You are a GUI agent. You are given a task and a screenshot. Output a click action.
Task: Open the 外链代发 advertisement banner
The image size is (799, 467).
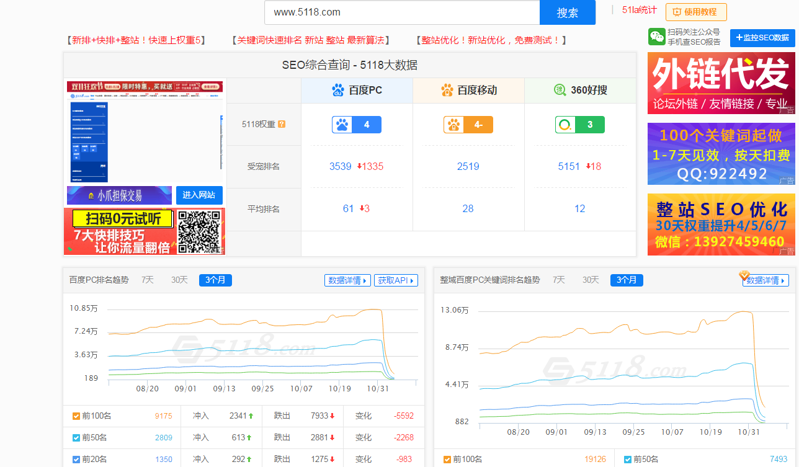coord(721,83)
